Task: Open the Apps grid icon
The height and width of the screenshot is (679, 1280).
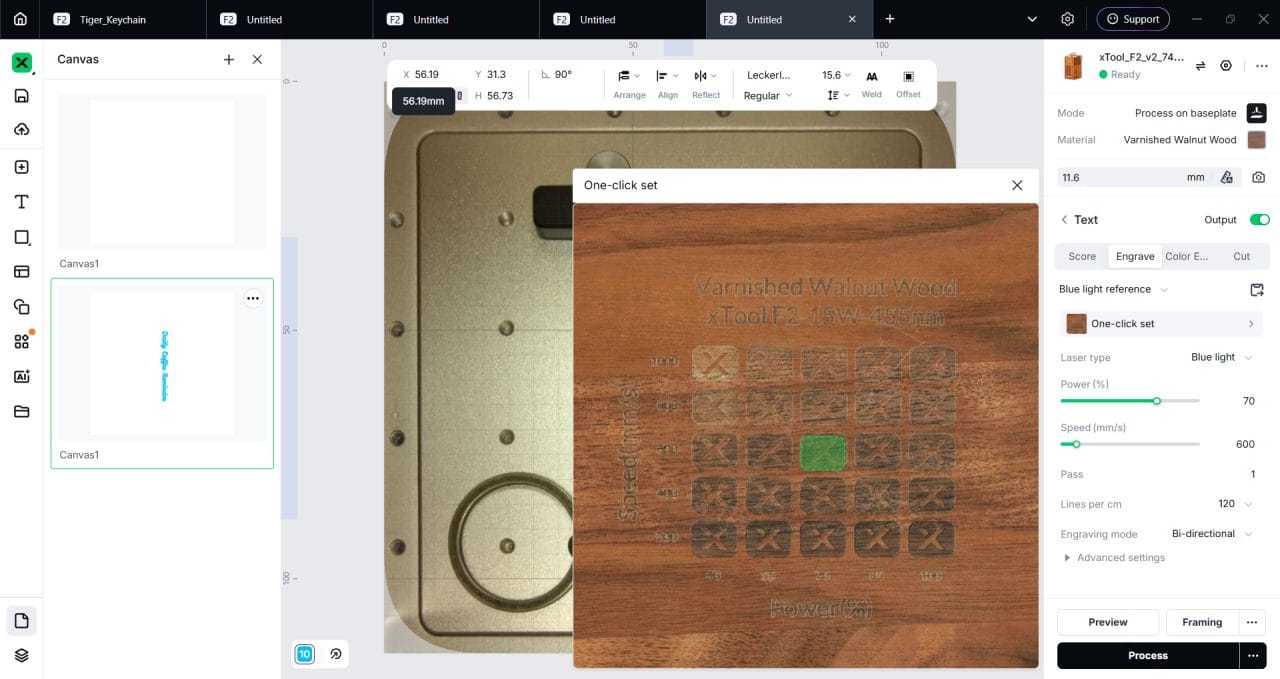Action: [21, 341]
